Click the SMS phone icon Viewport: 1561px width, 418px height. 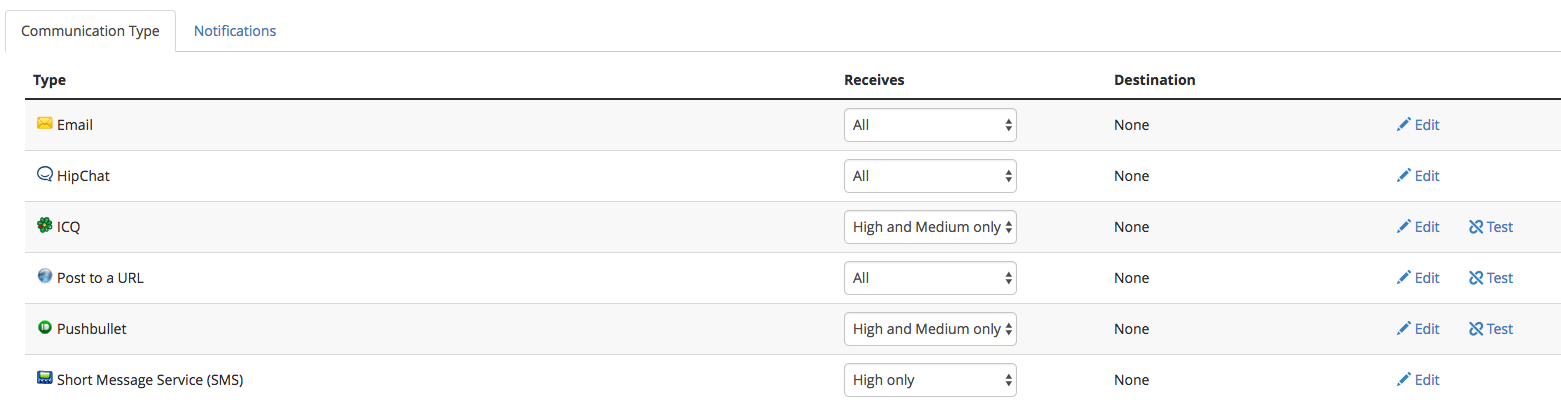pyautogui.click(x=44, y=378)
